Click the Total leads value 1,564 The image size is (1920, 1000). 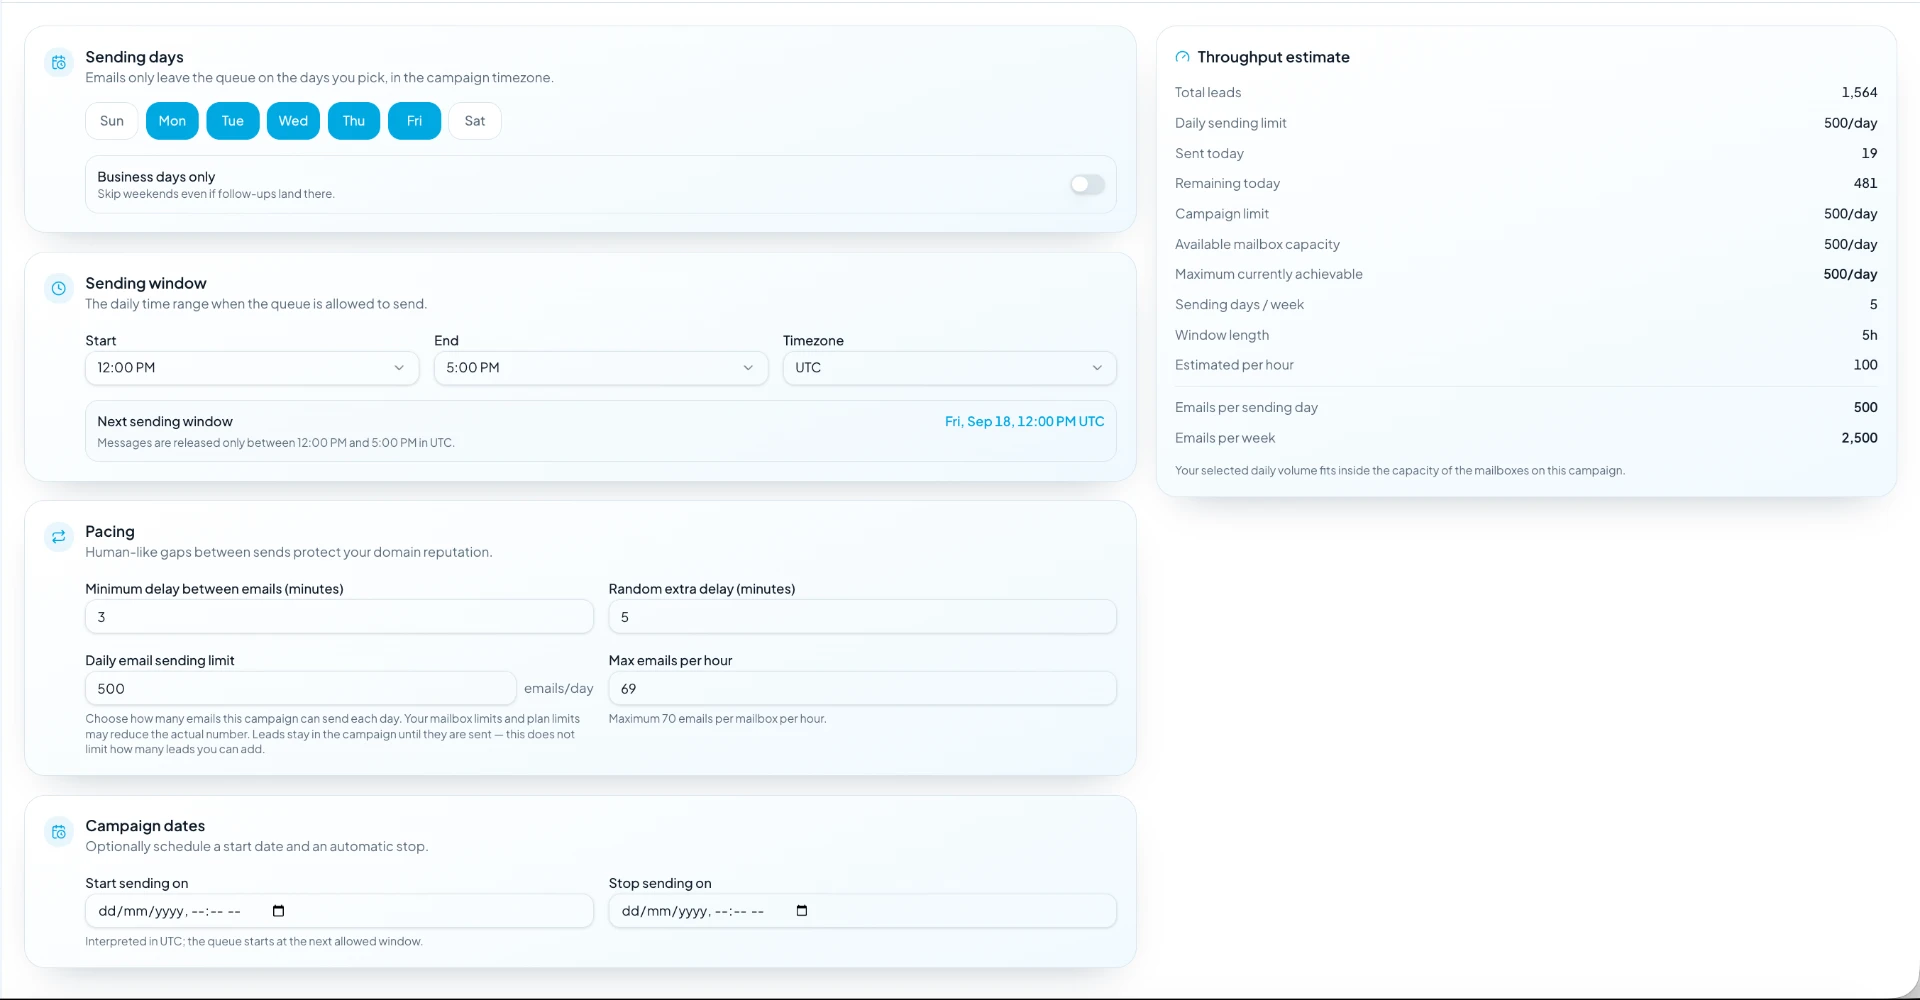1859,92
